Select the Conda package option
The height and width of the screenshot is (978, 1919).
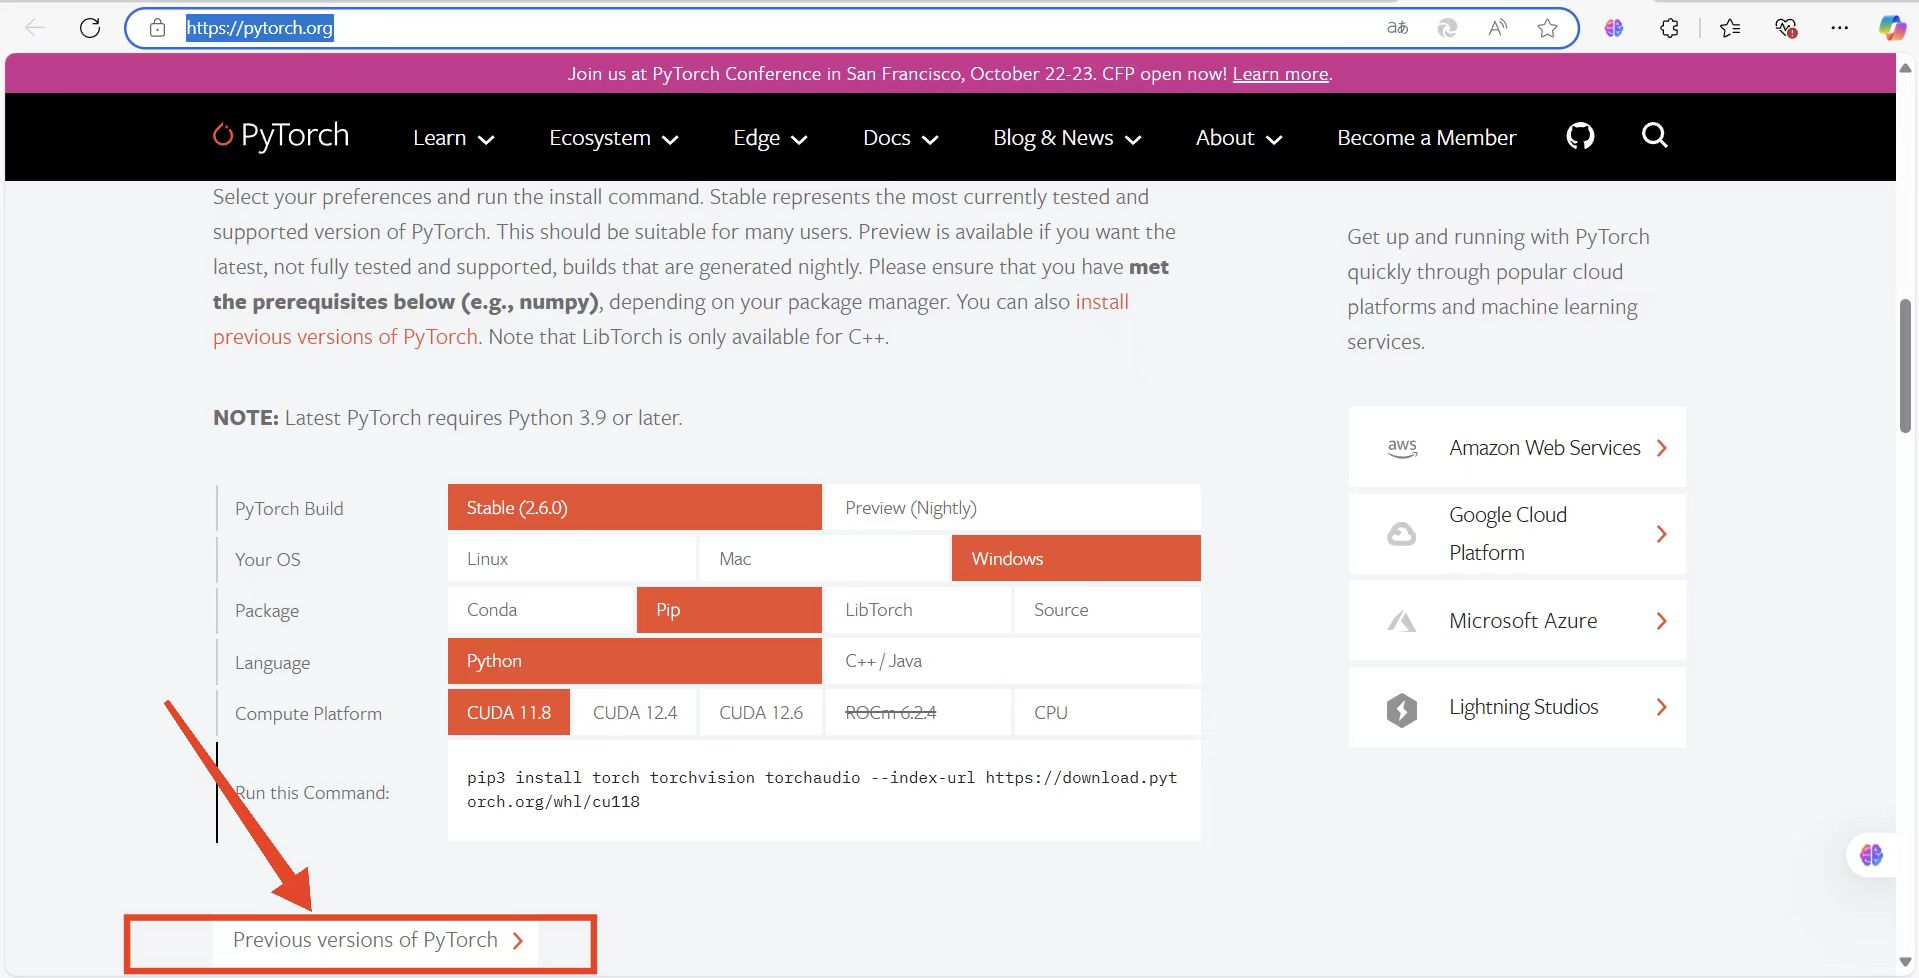click(541, 610)
